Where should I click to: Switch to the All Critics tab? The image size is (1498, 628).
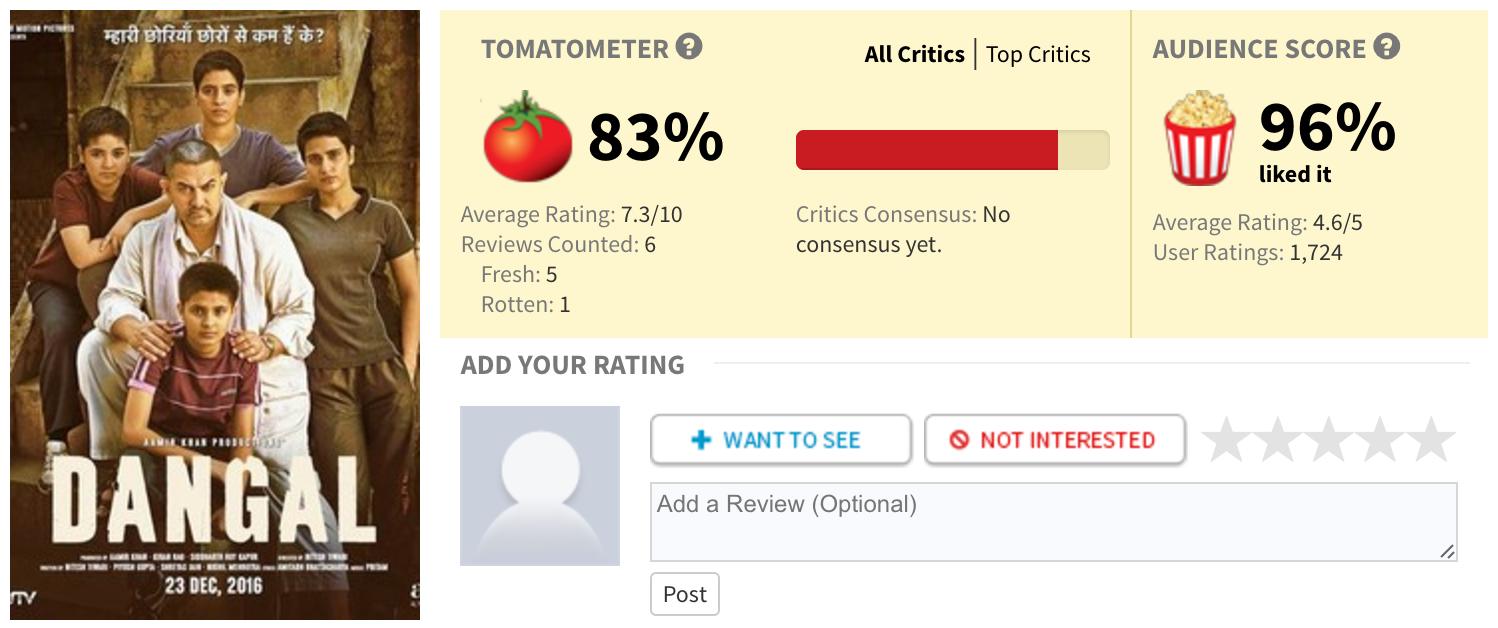[x=914, y=54]
